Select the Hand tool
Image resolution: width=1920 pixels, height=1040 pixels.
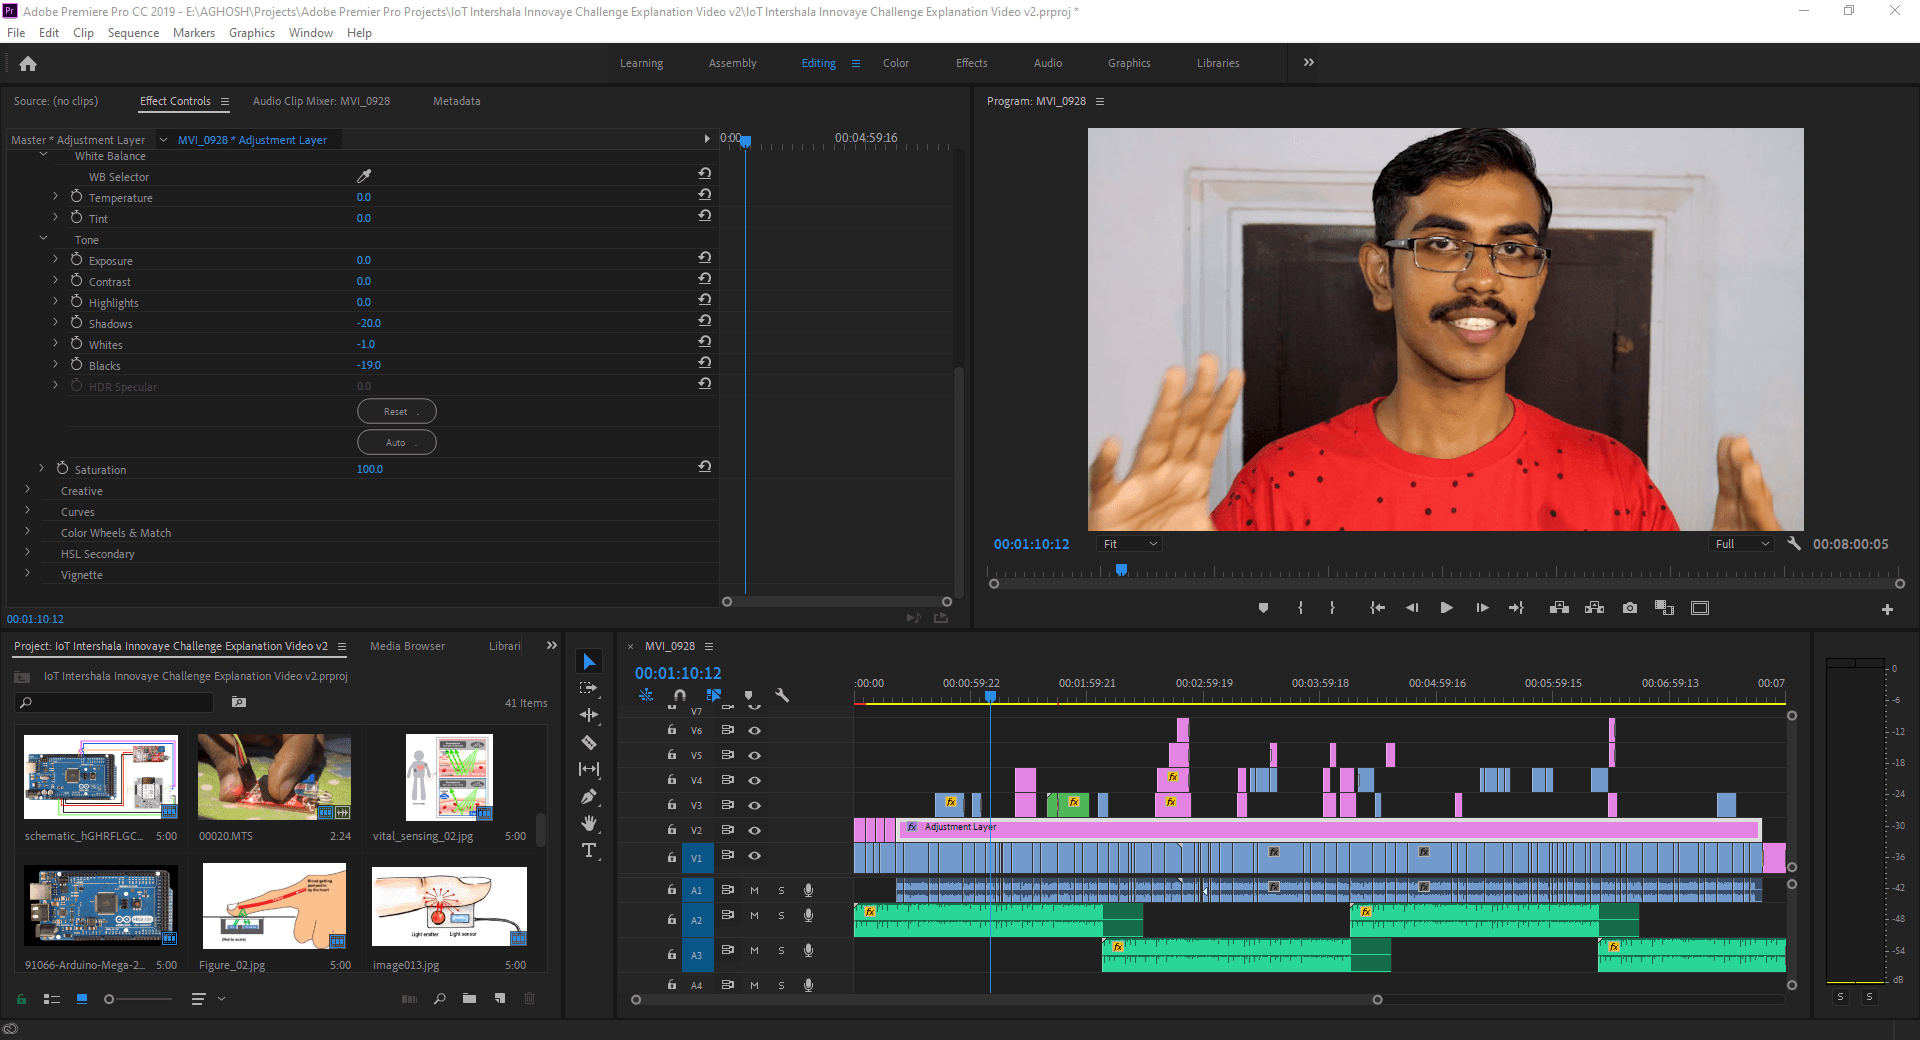[x=589, y=823]
